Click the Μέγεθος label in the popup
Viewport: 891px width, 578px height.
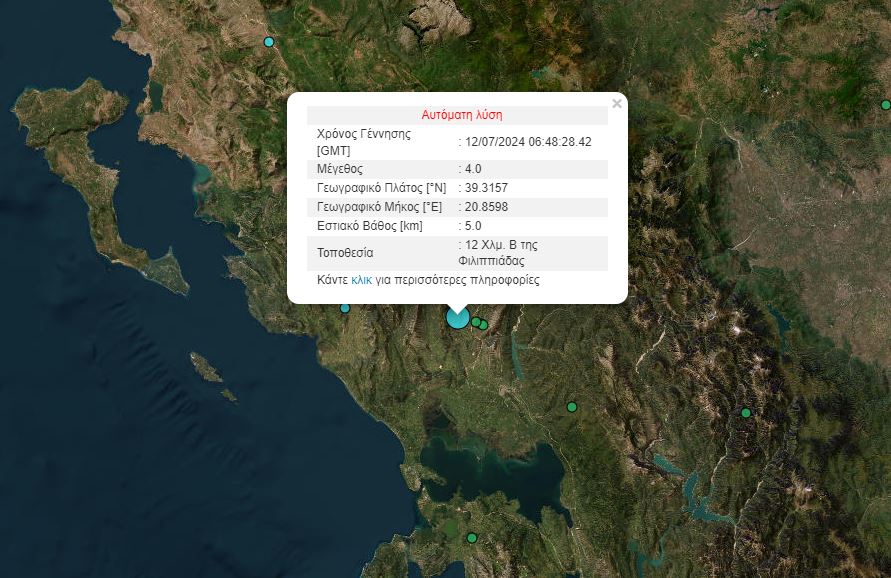pyautogui.click(x=340, y=168)
